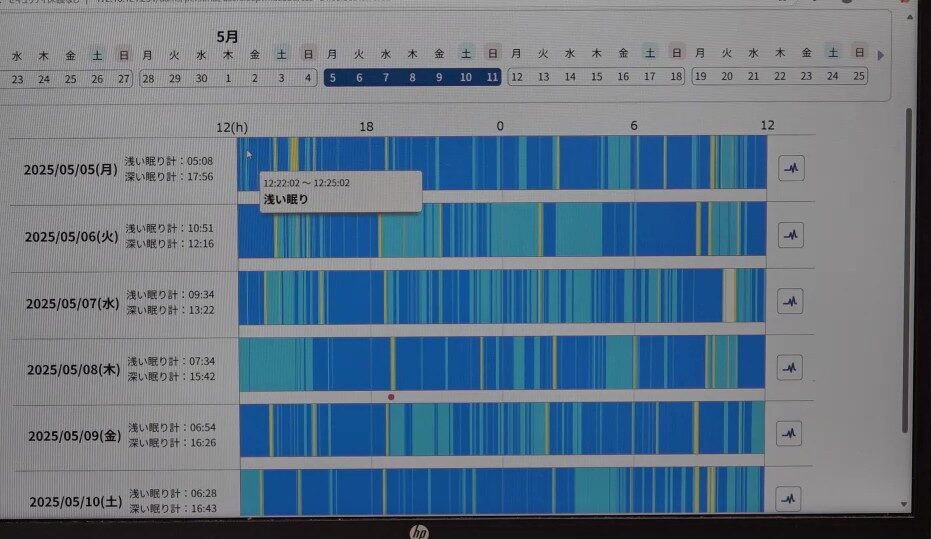This screenshot has width=931, height=539.
Task: Open the waveform graph for 2025/05/08(木)
Action: [790, 368]
